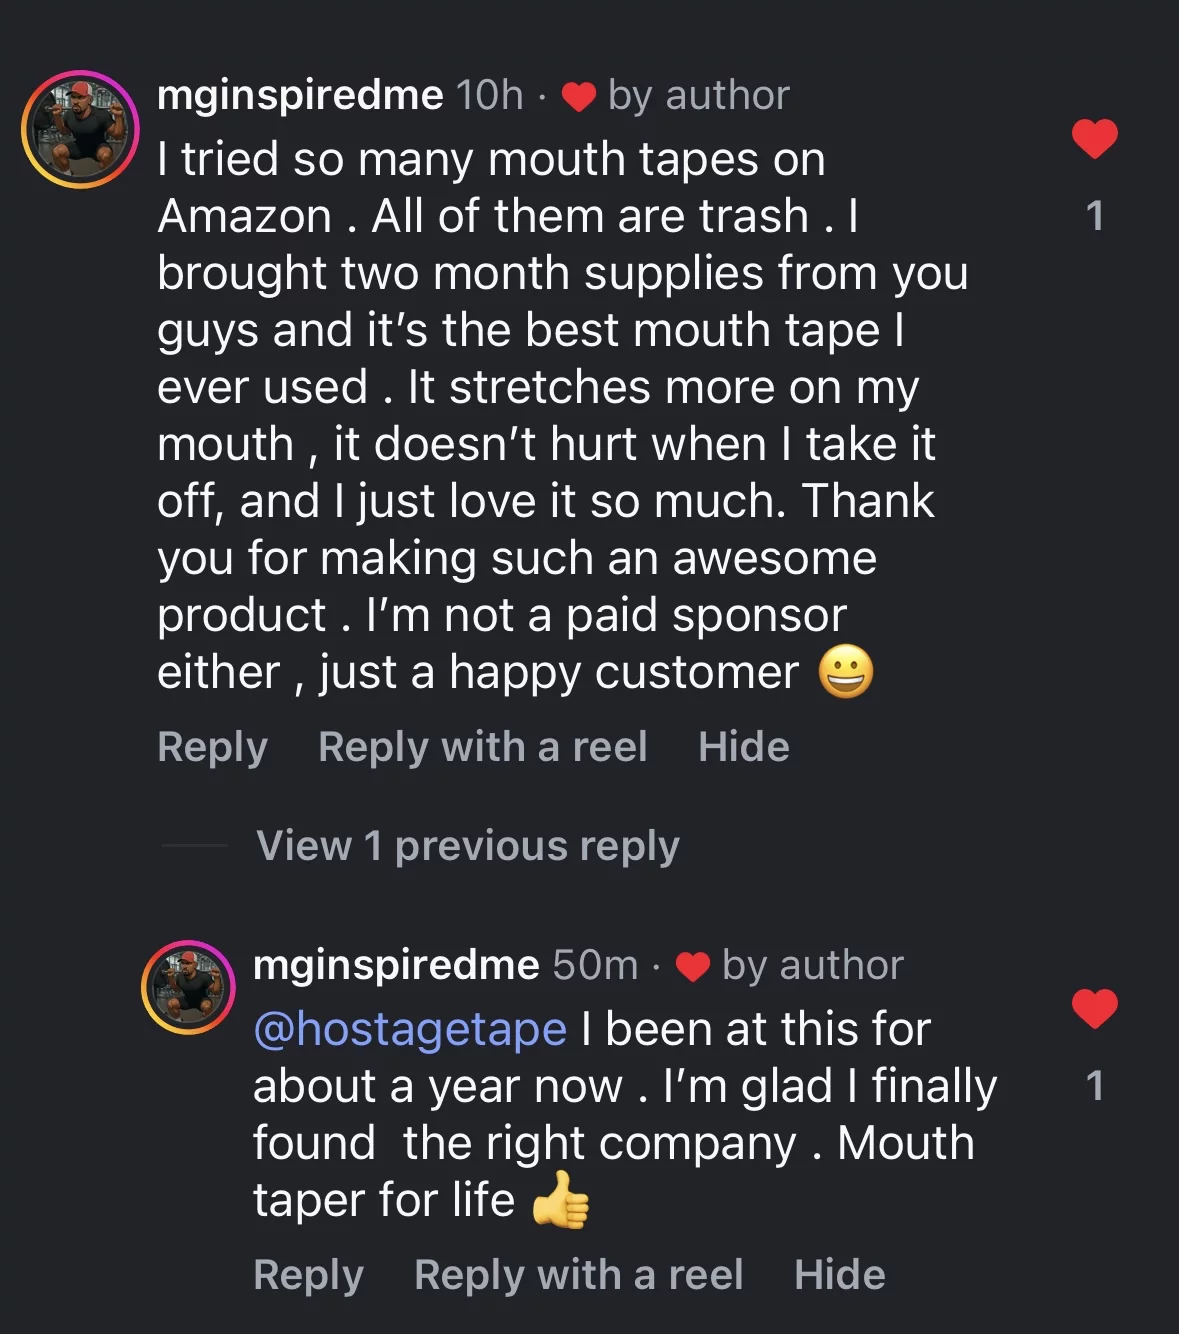View likes count on the 50m reply

point(1095,1086)
